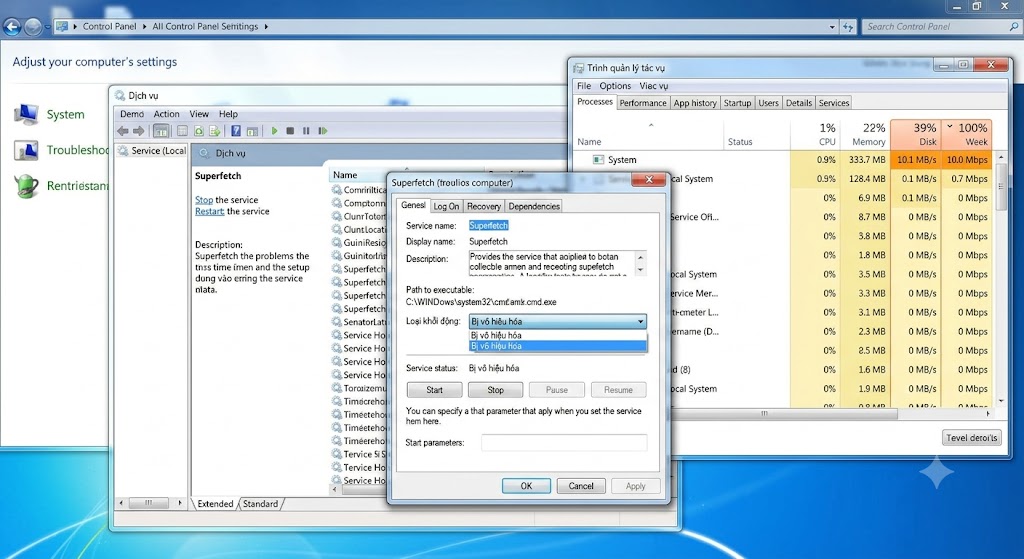Open the Loại khởi động startup type dropdown
Image resolution: width=1024 pixels, height=559 pixels.
558,321
